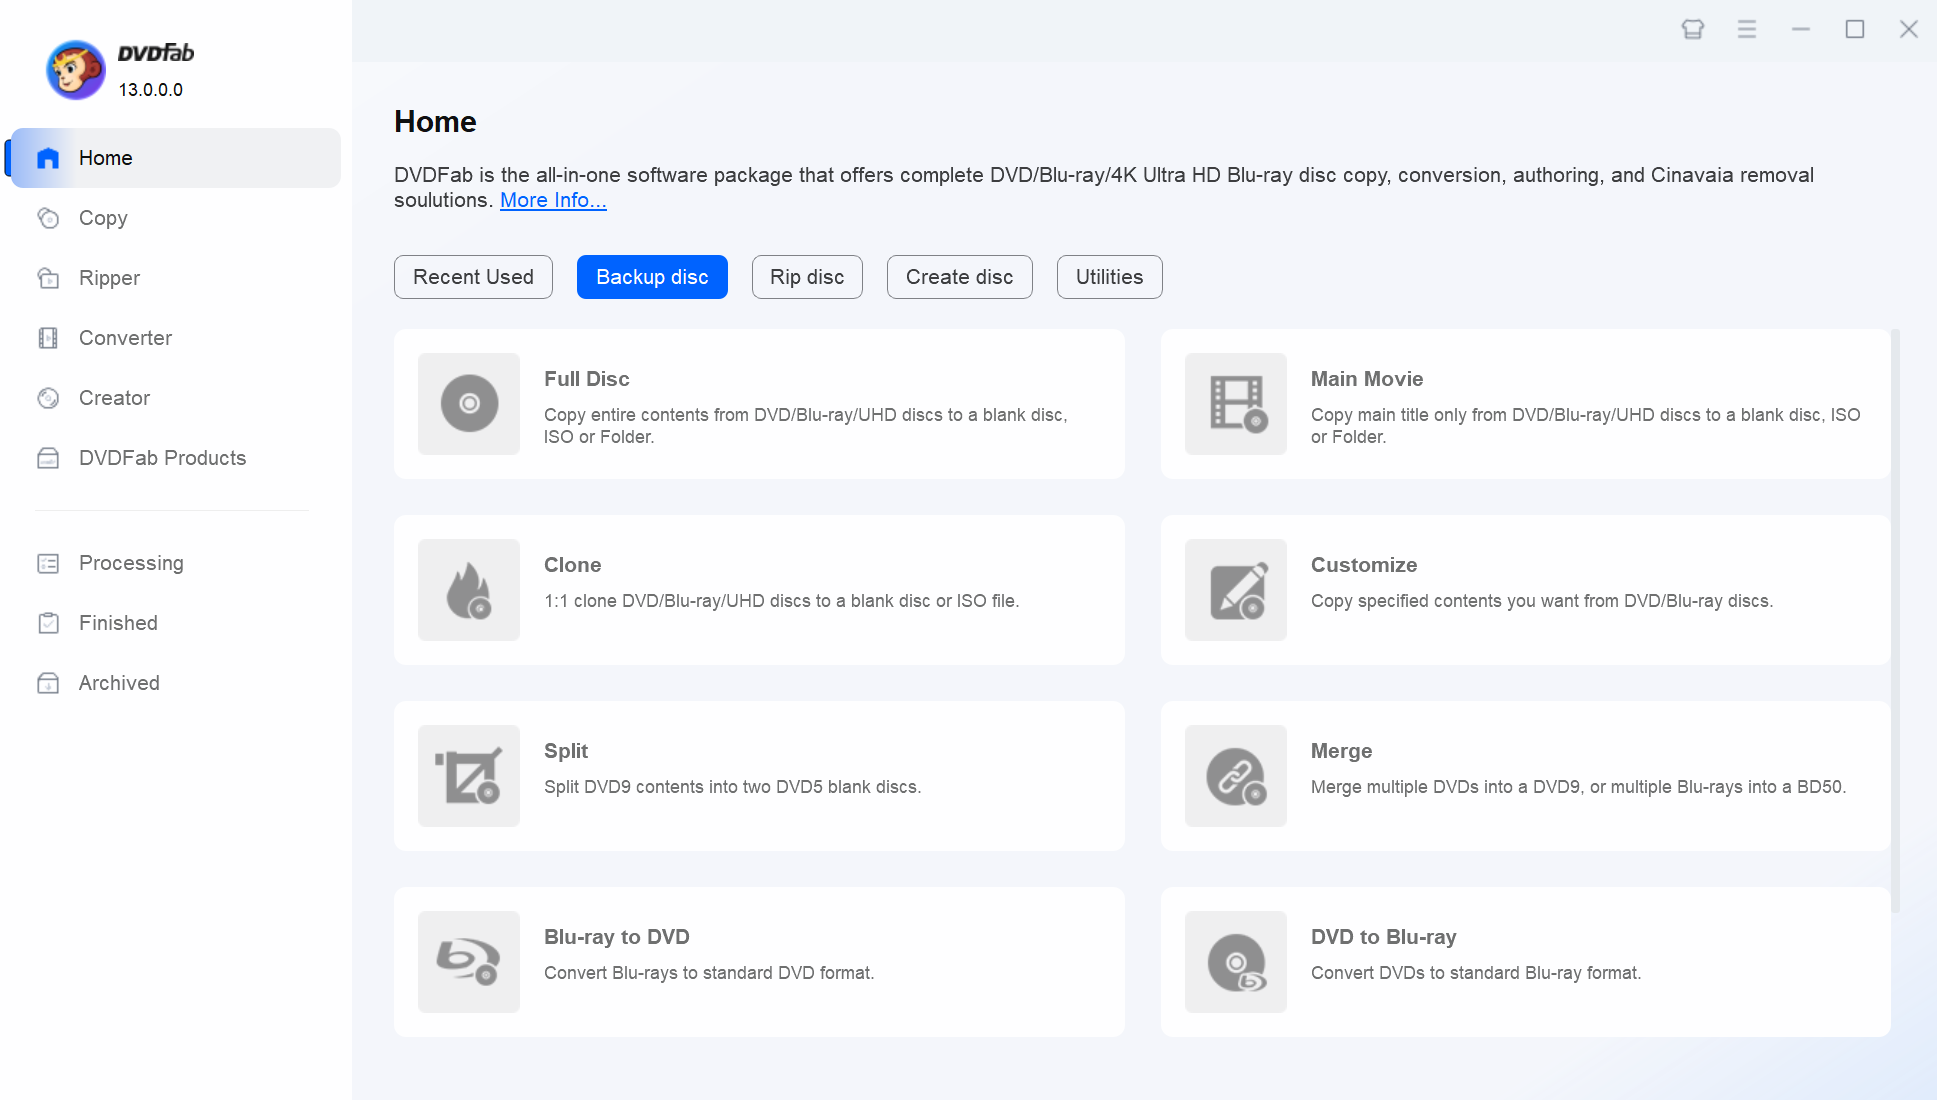This screenshot has width=1937, height=1100.
Task: Open the Processing queue in sidebar
Action: 131,563
